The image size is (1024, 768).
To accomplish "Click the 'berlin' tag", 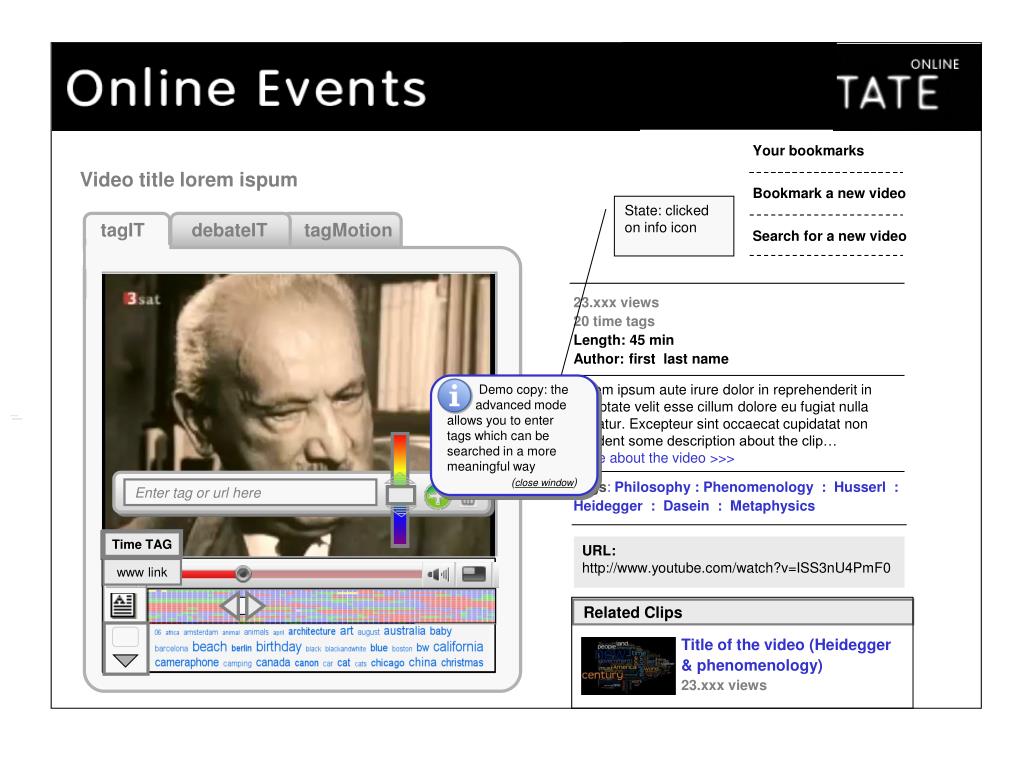I will [241, 648].
